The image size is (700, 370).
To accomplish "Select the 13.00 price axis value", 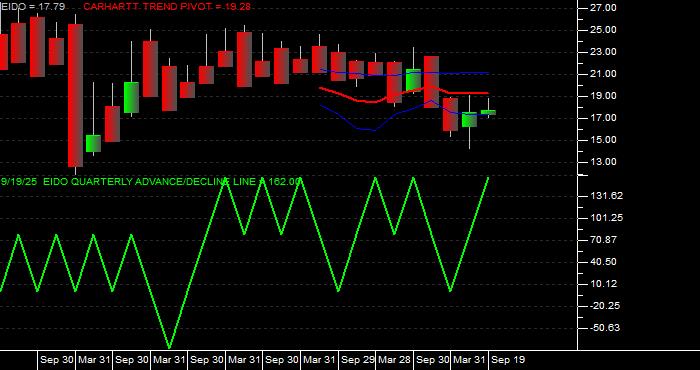I will click(604, 162).
